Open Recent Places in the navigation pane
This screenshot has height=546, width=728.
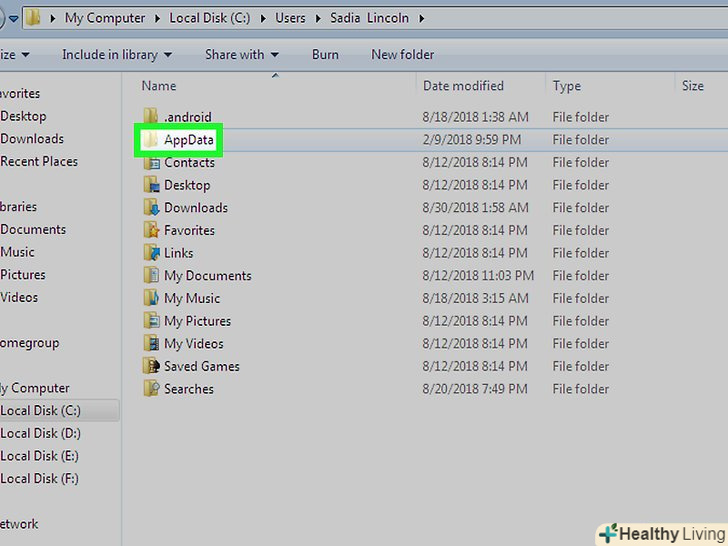click(x=39, y=162)
